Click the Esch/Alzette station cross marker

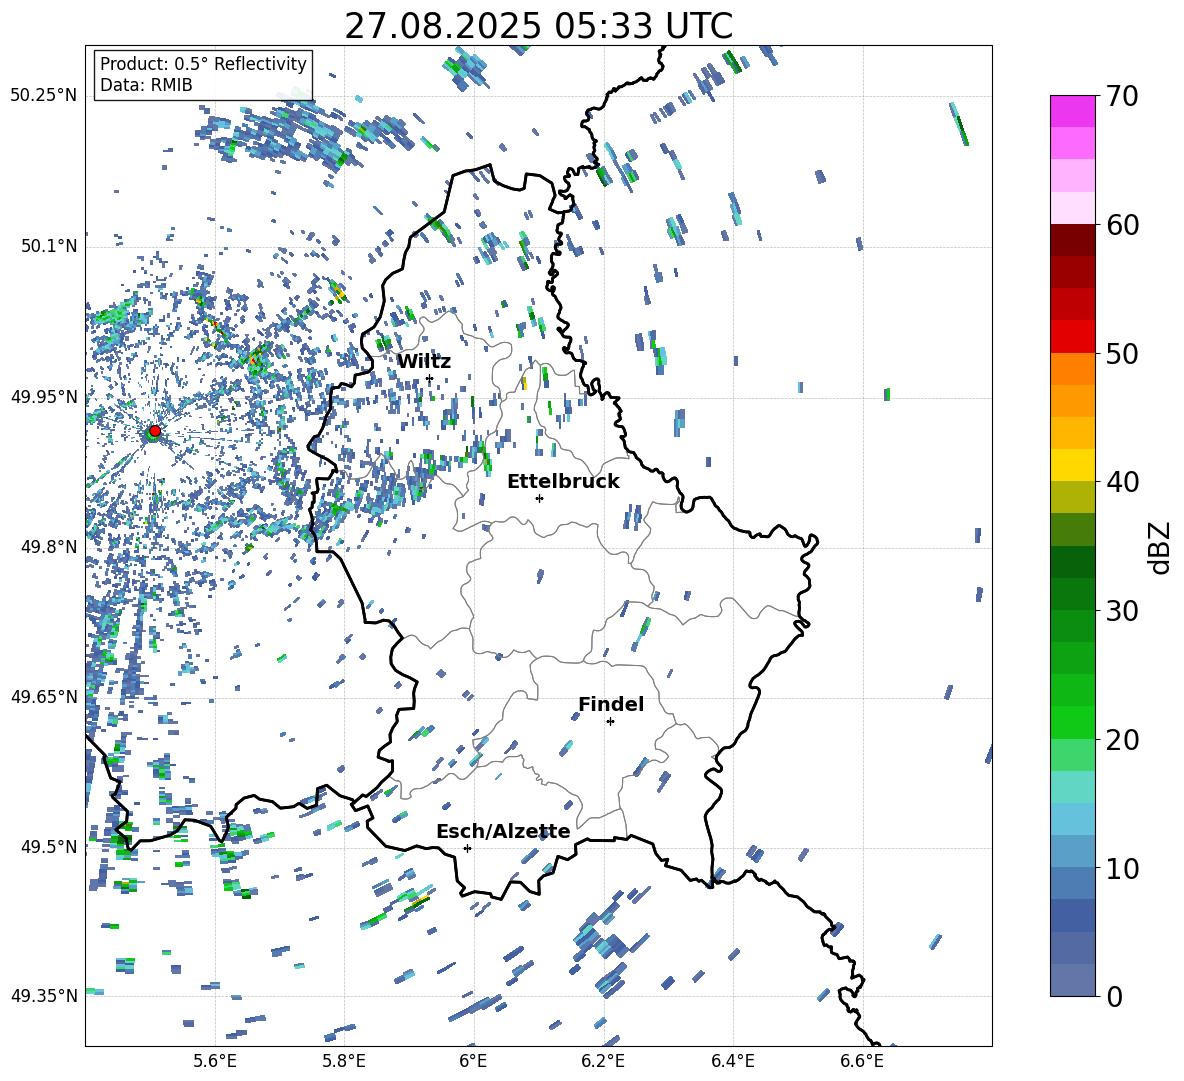point(467,848)
